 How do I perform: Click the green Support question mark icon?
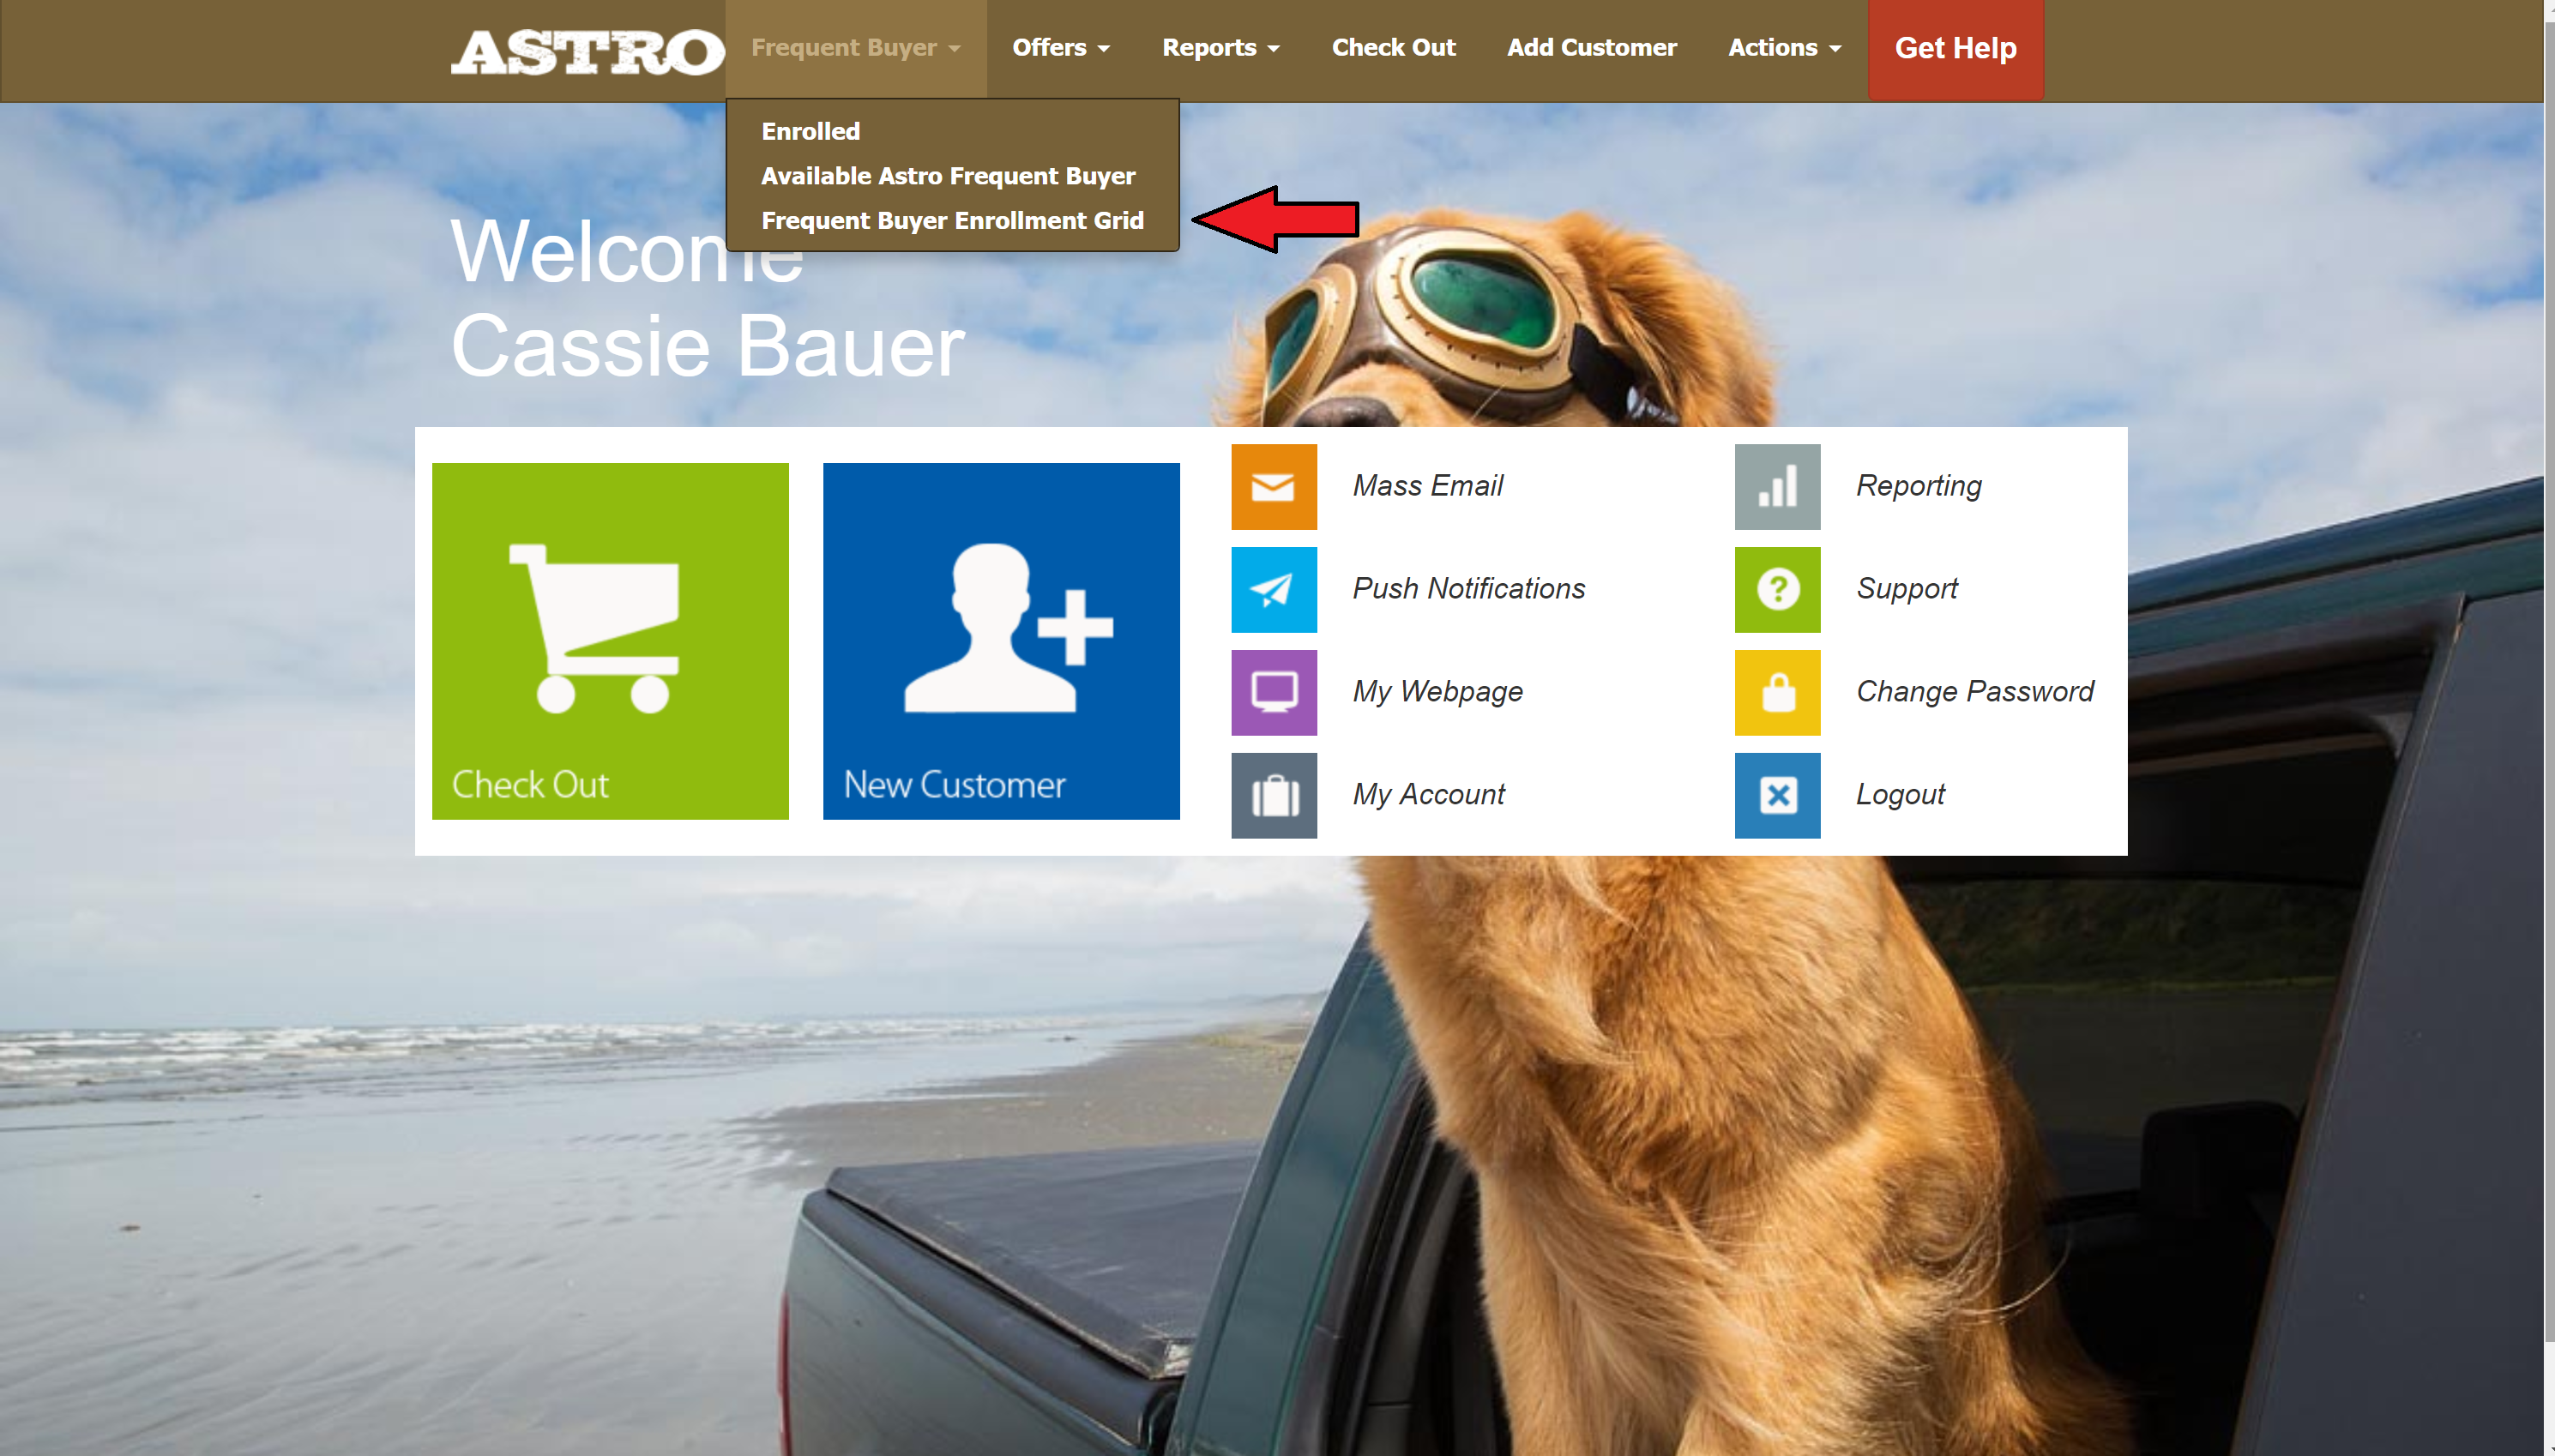tap(1777, 589)
